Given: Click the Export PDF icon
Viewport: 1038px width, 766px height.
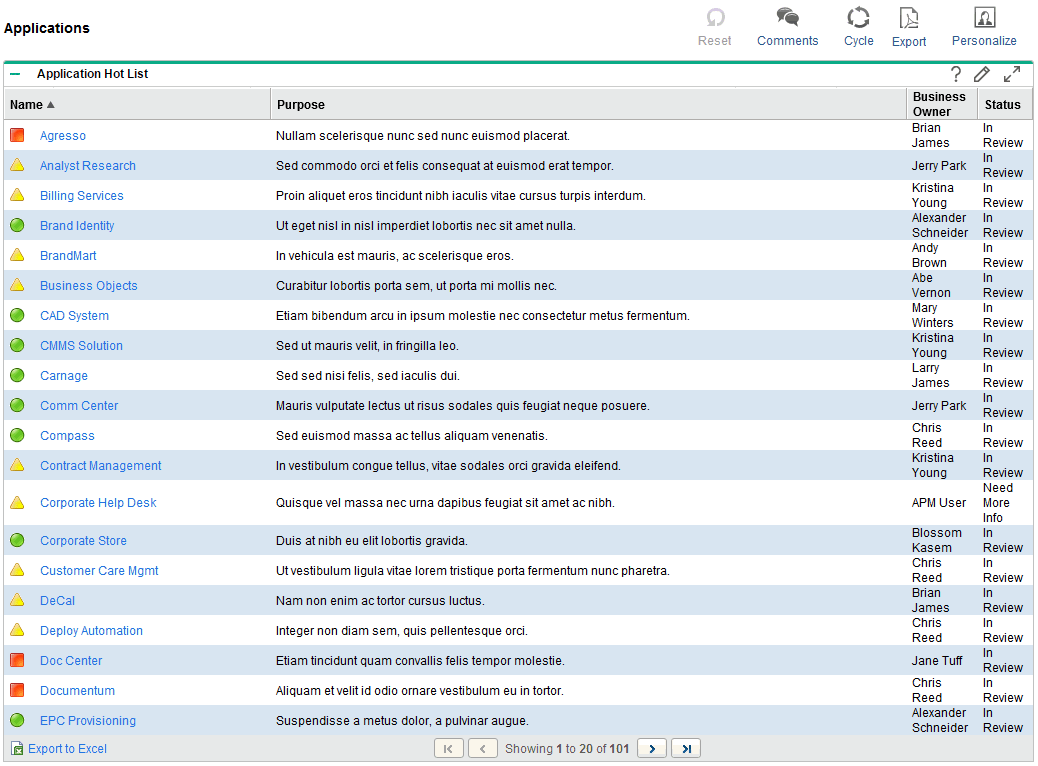Looking at the screenshot, I should click(x=909, y=18).
